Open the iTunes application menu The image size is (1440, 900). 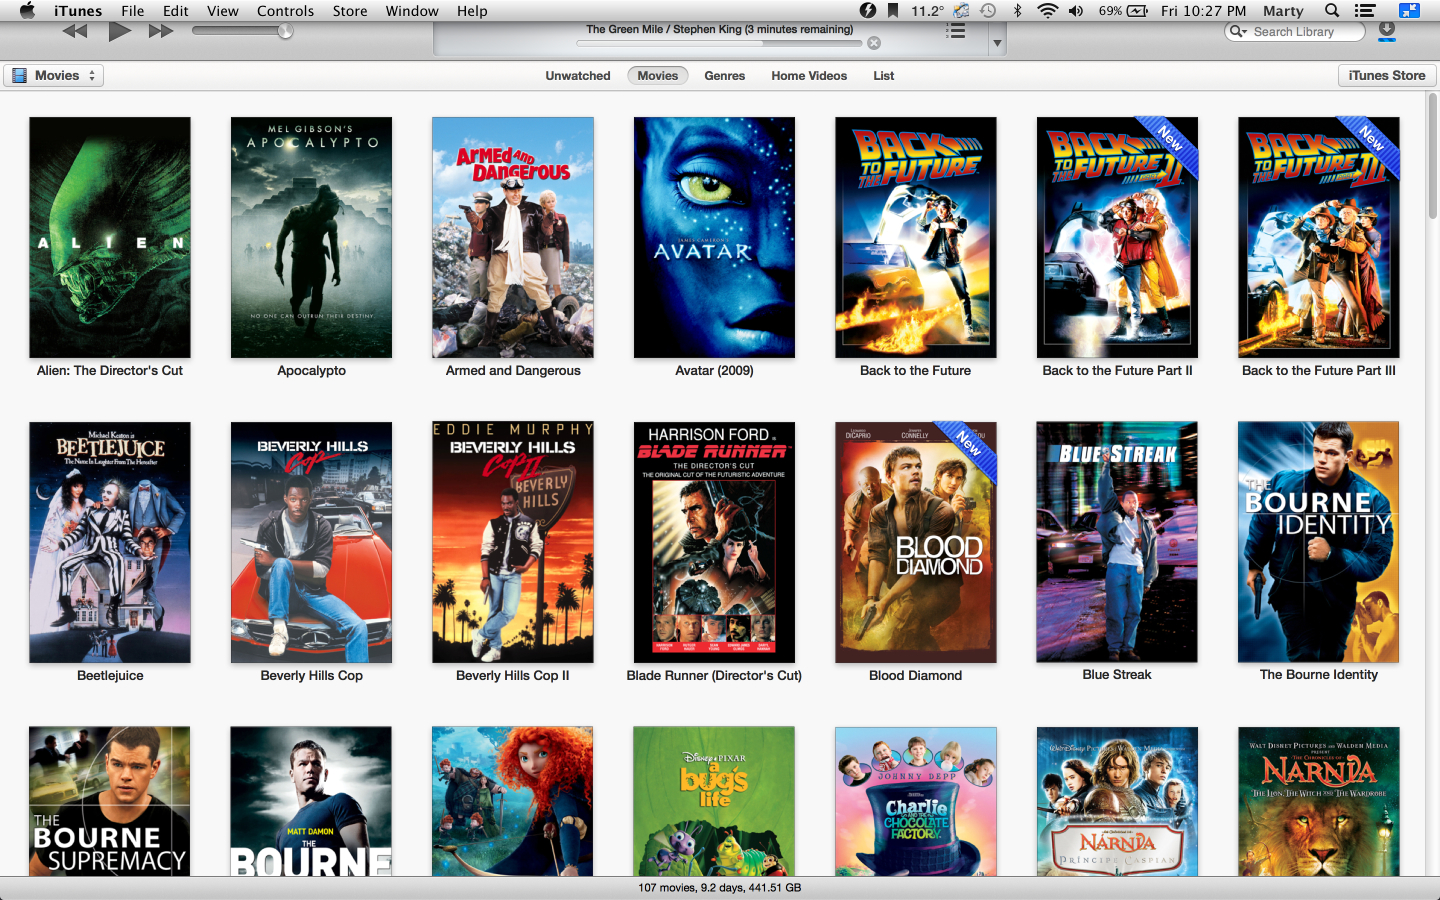78,11
